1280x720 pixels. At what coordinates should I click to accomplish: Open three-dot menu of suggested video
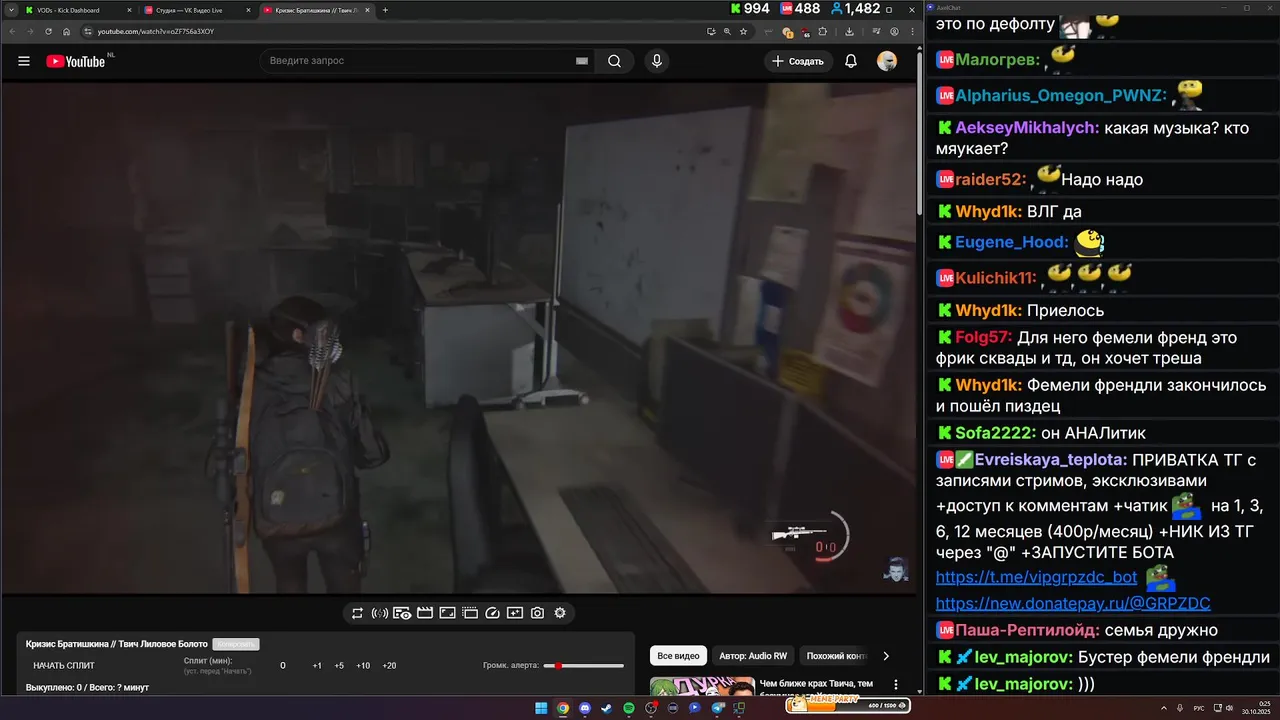click(896, 685)
